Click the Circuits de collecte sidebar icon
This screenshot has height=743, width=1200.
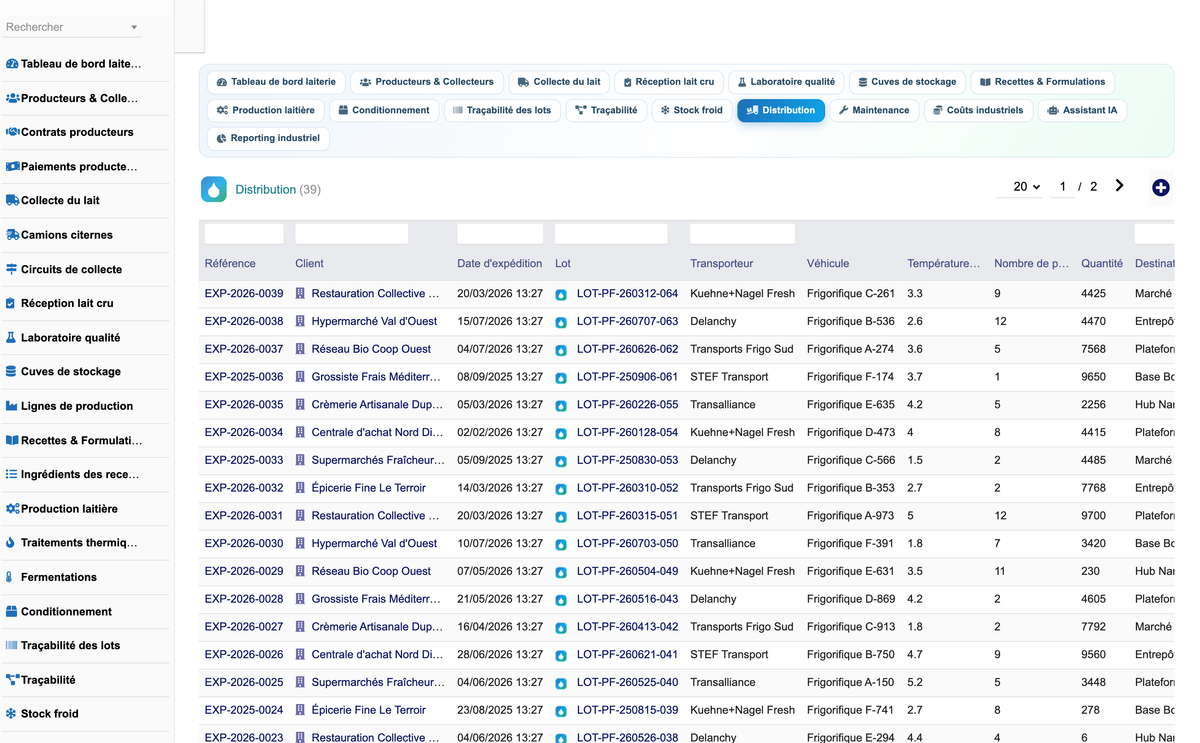pyautogui.click(x=12, y=269)
